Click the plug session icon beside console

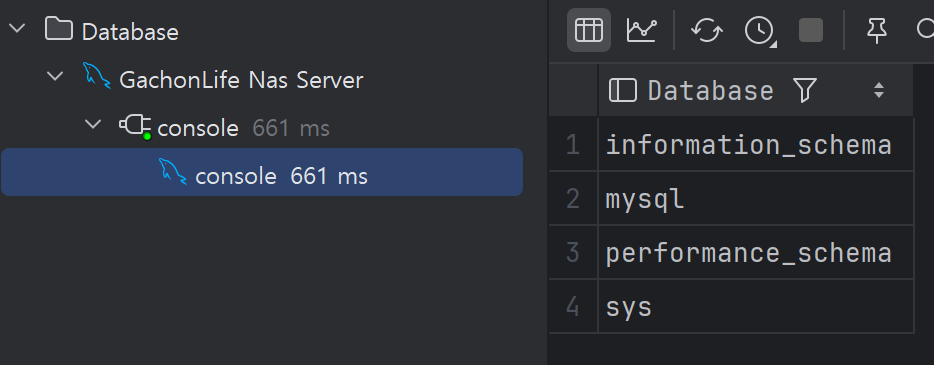click(135, 127)
